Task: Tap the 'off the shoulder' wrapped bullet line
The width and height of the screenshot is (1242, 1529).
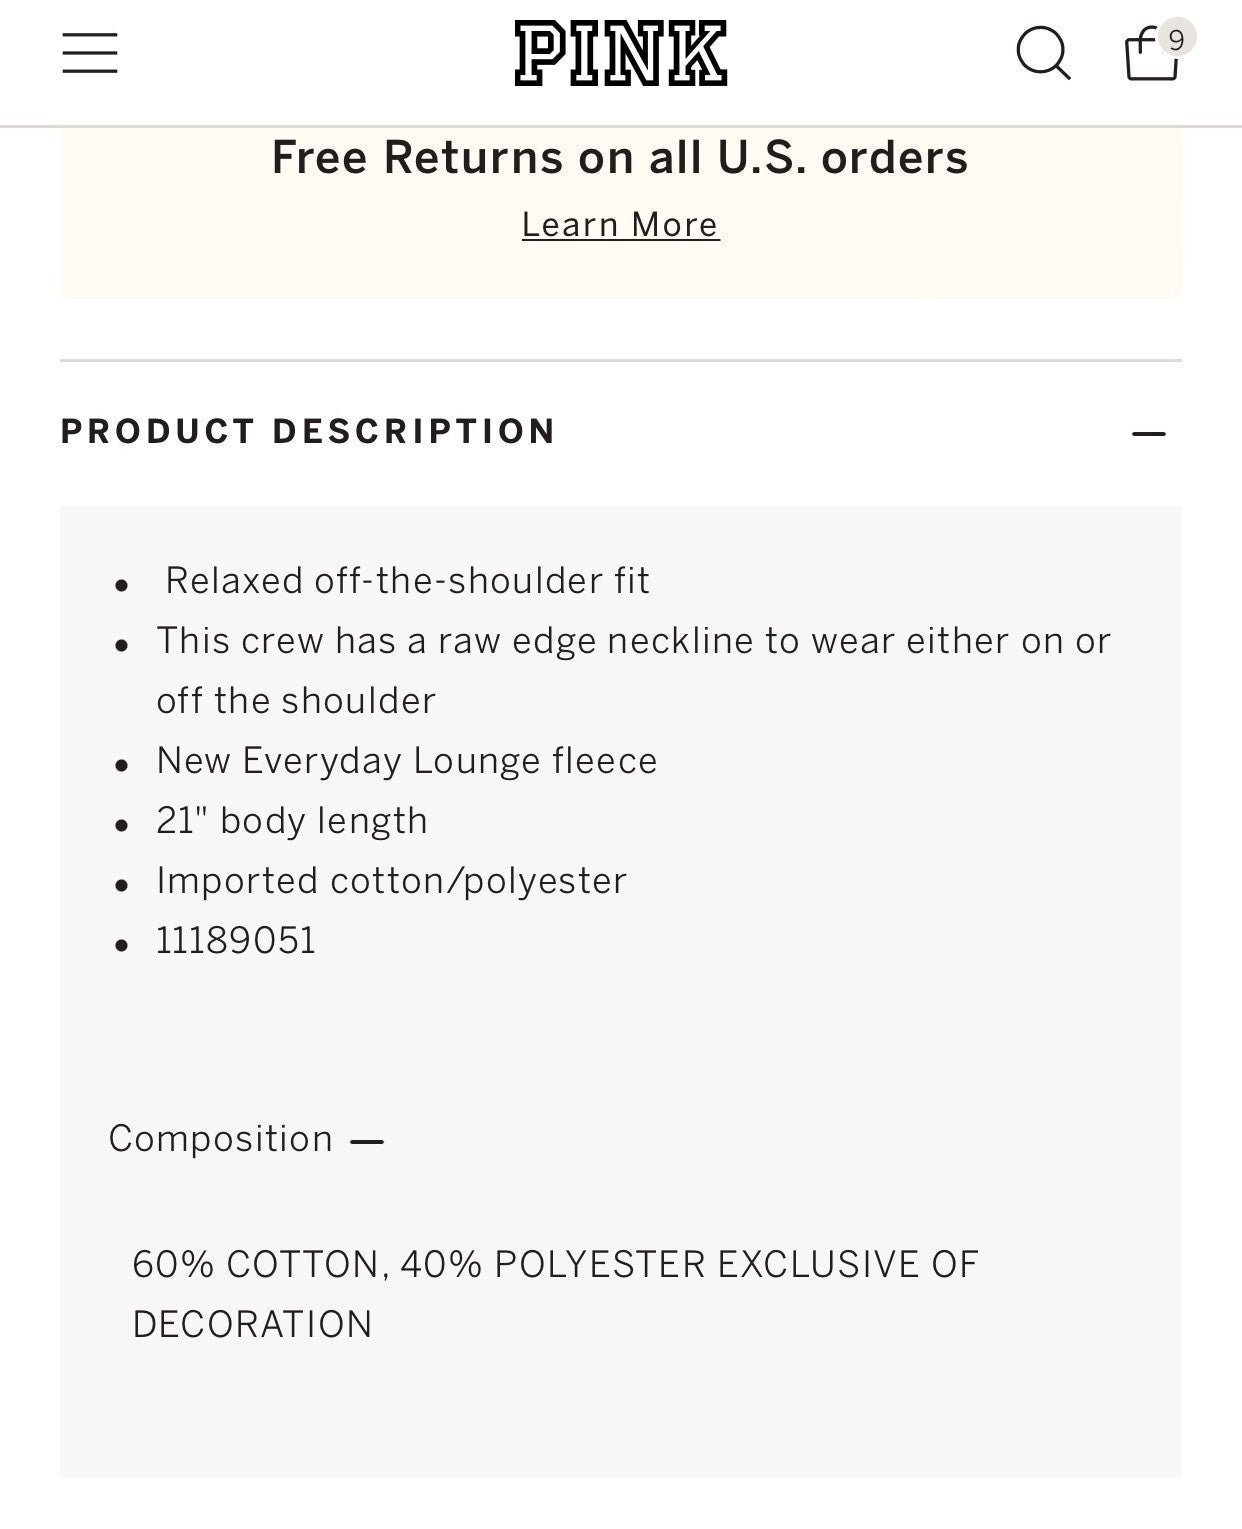Action: pyautogui.click(x=296, y=701)
